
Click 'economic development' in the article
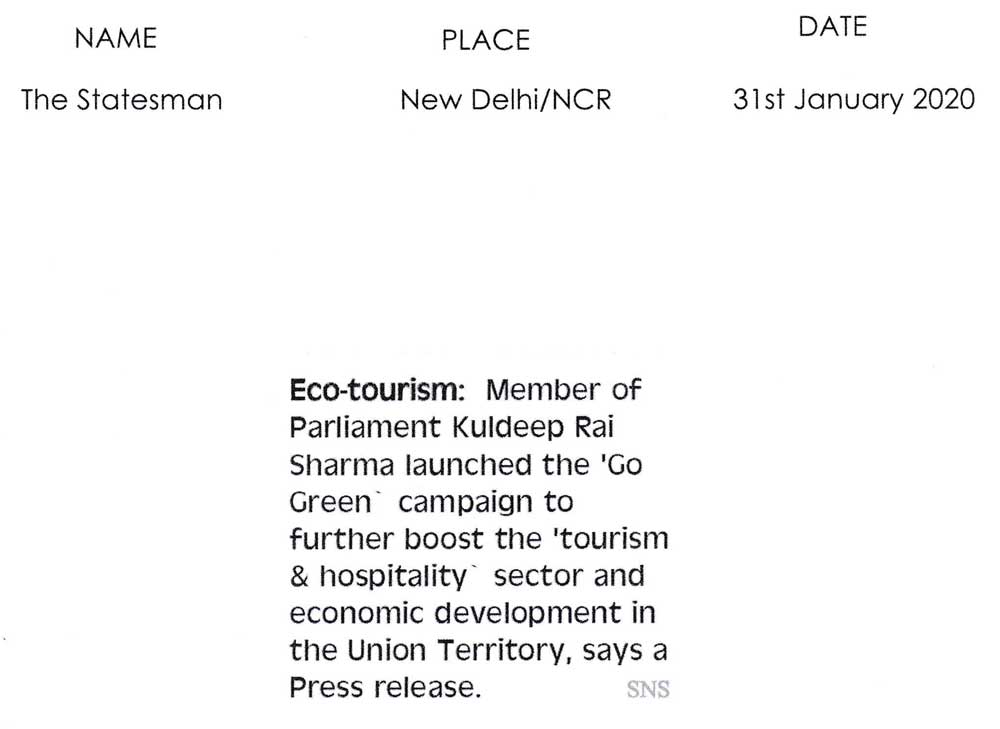(x=455, y=614)
